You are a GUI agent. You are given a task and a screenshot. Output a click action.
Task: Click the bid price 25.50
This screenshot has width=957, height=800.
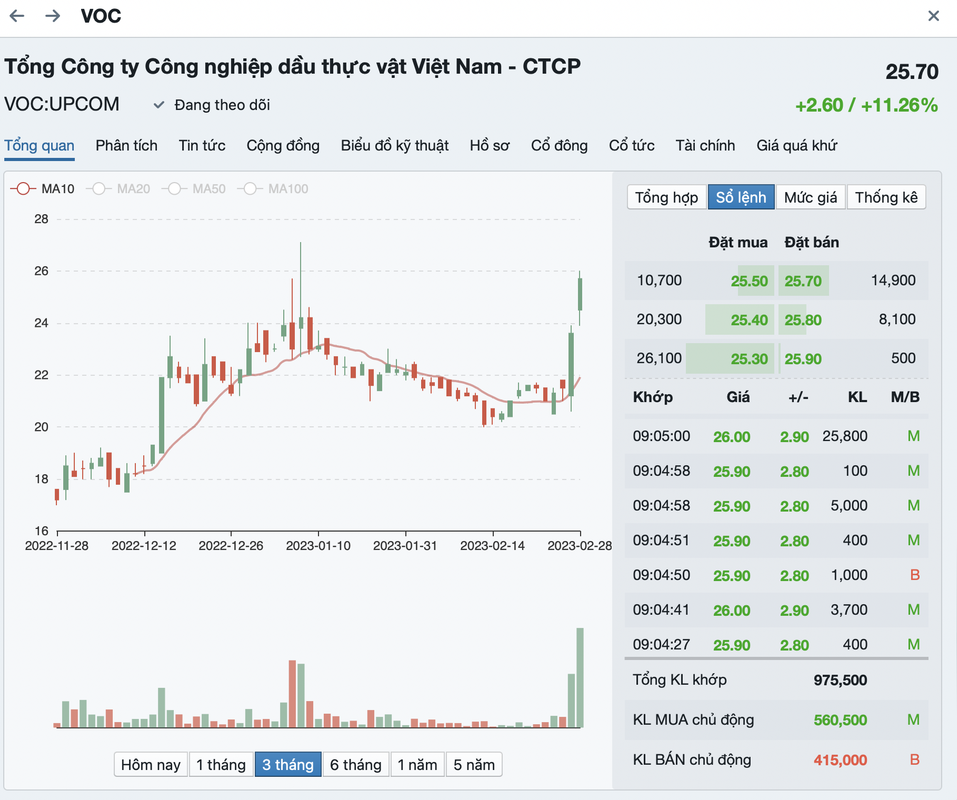[749, 281]
